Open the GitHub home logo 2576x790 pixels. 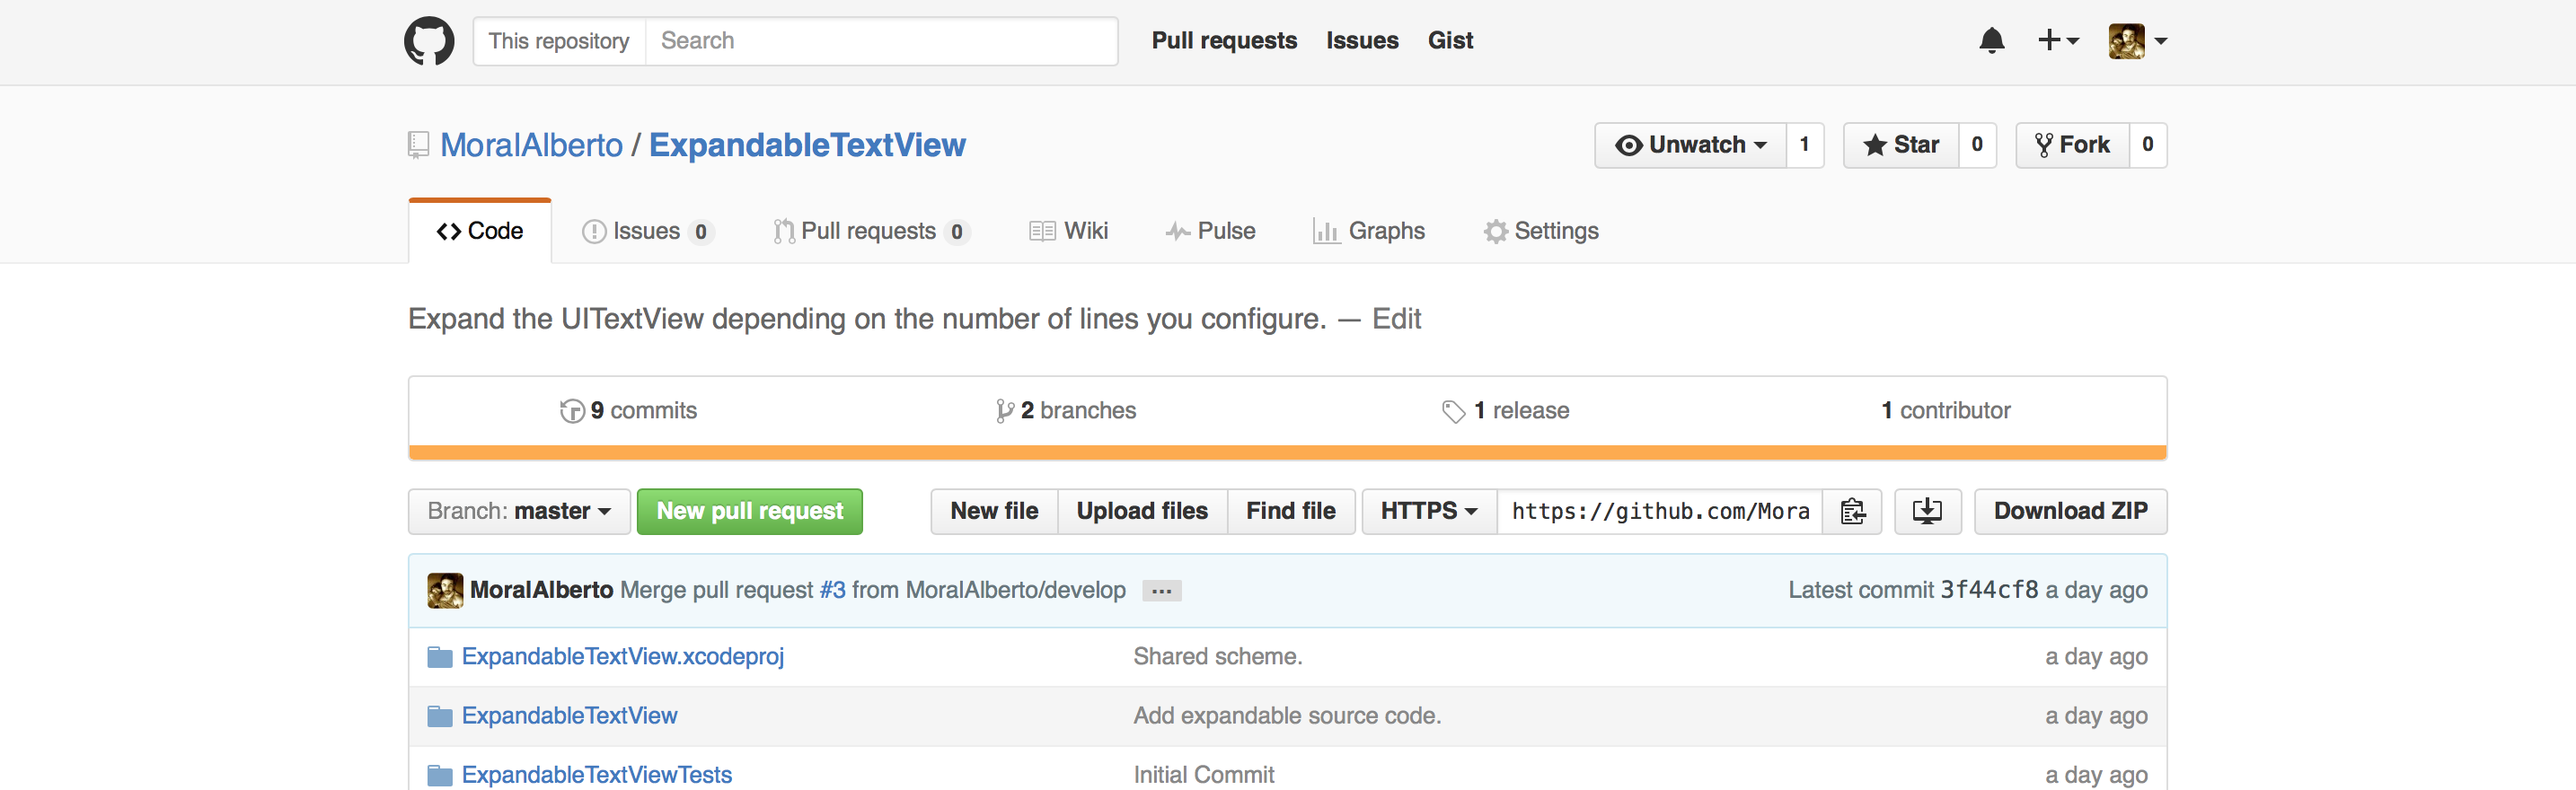[429, 41]
